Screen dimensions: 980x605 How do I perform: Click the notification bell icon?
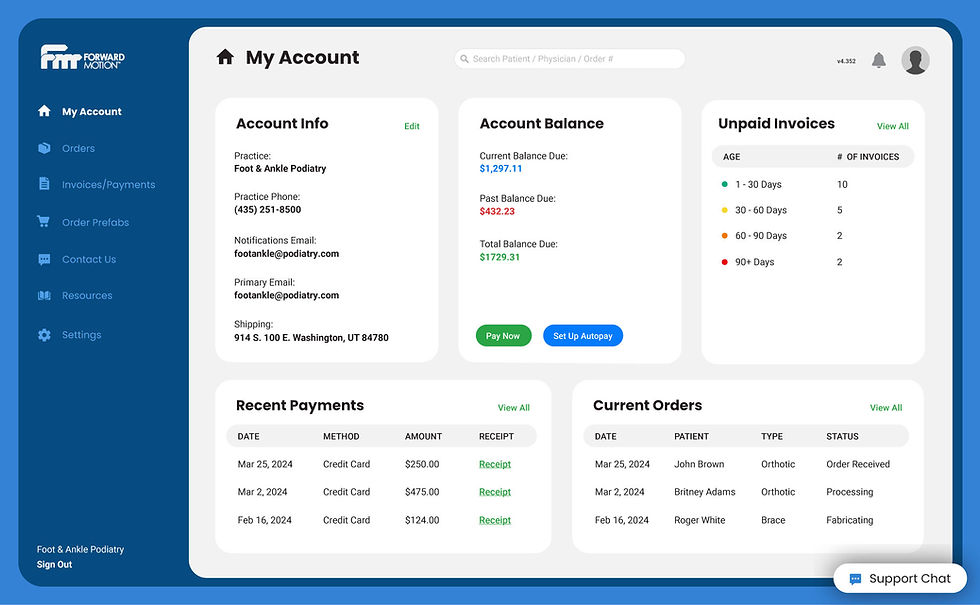[878, 60]
